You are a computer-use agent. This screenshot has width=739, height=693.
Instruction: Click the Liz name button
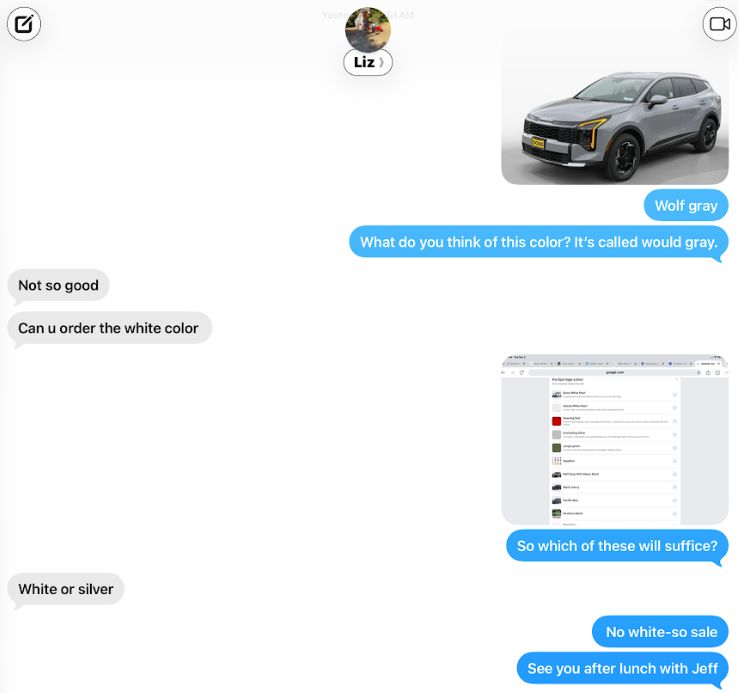click(x=368, y=62)
